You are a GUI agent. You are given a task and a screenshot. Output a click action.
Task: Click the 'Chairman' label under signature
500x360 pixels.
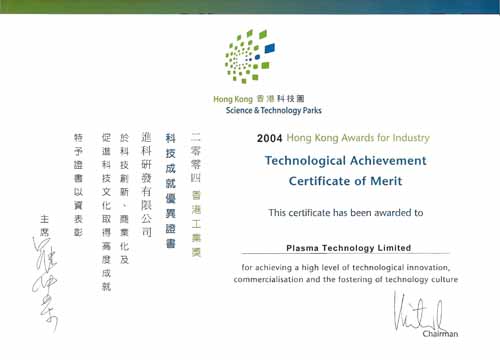click(440, 334)
